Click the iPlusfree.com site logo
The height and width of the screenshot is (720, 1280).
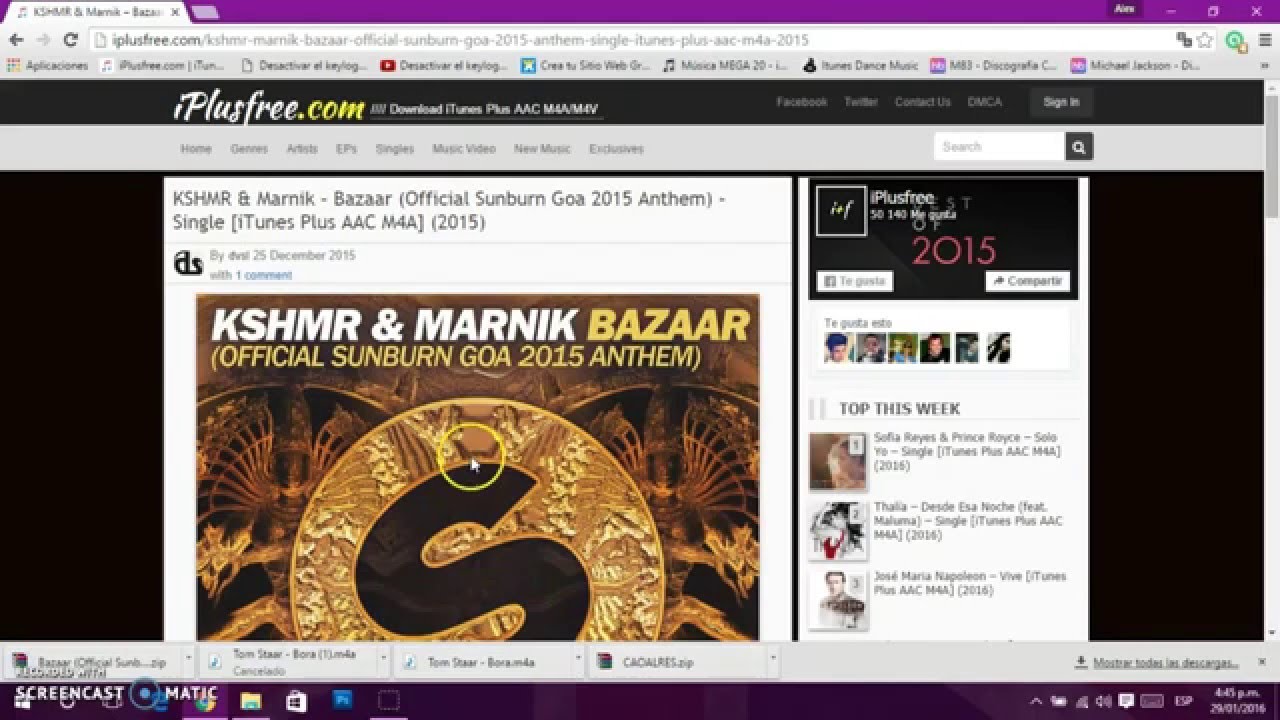tap(269, 106)
